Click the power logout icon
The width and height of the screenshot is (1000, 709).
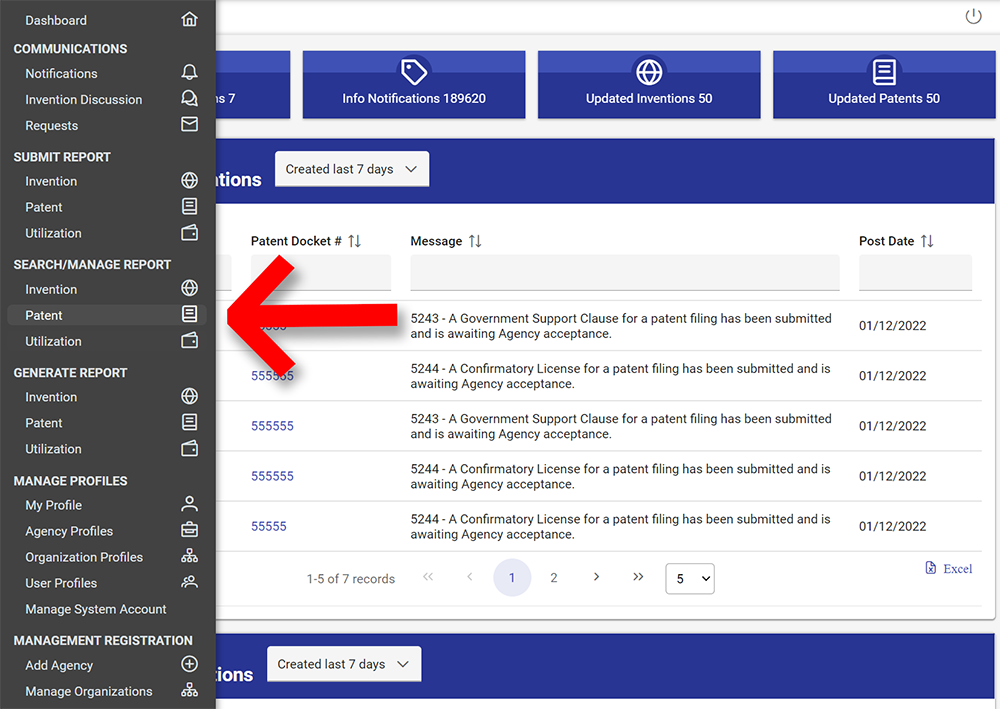(973, 16)
